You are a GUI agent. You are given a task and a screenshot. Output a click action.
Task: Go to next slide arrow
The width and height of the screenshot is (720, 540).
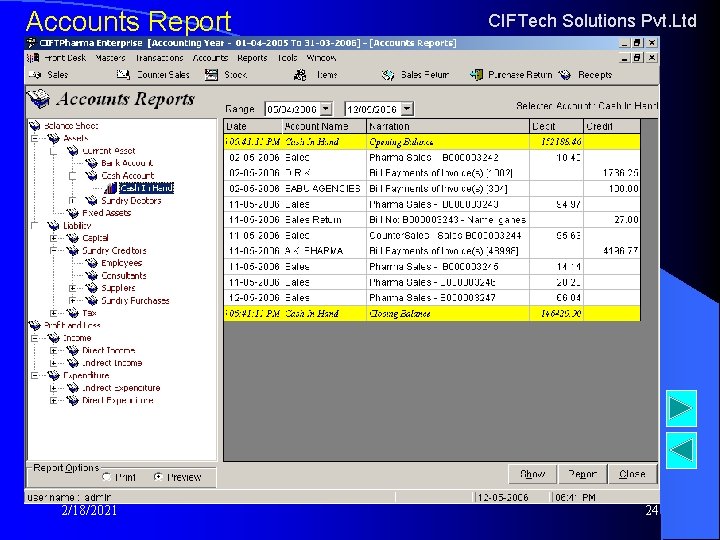(x=681, y=408)
